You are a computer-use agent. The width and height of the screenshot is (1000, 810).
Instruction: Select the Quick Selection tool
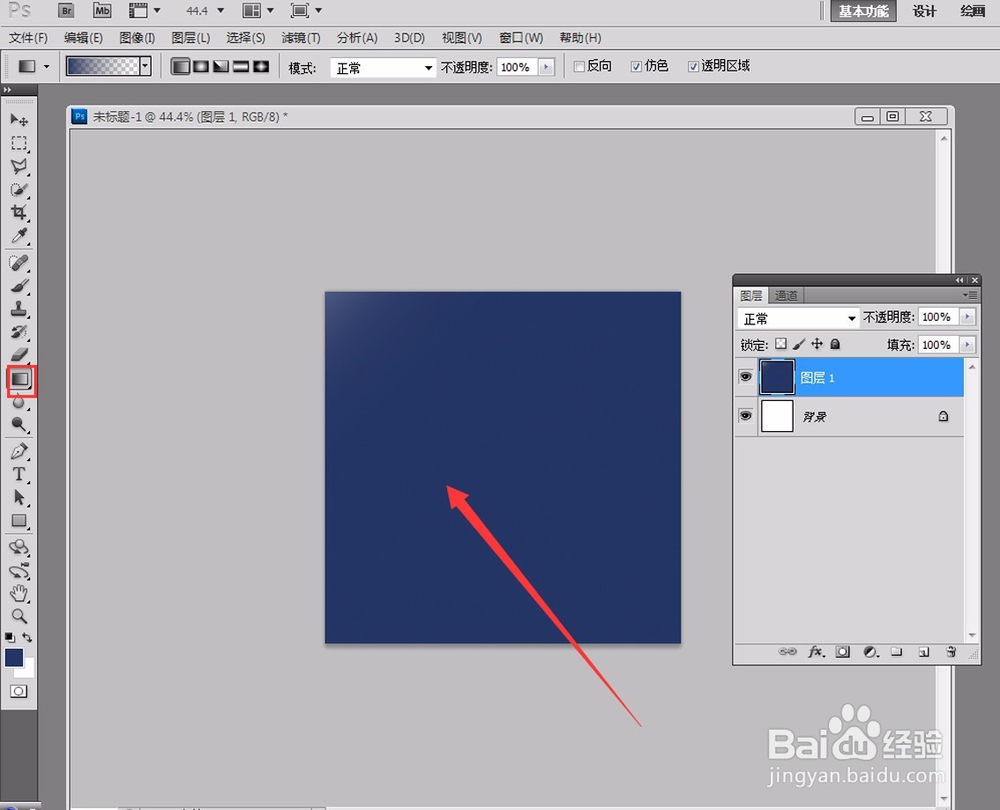19,189
